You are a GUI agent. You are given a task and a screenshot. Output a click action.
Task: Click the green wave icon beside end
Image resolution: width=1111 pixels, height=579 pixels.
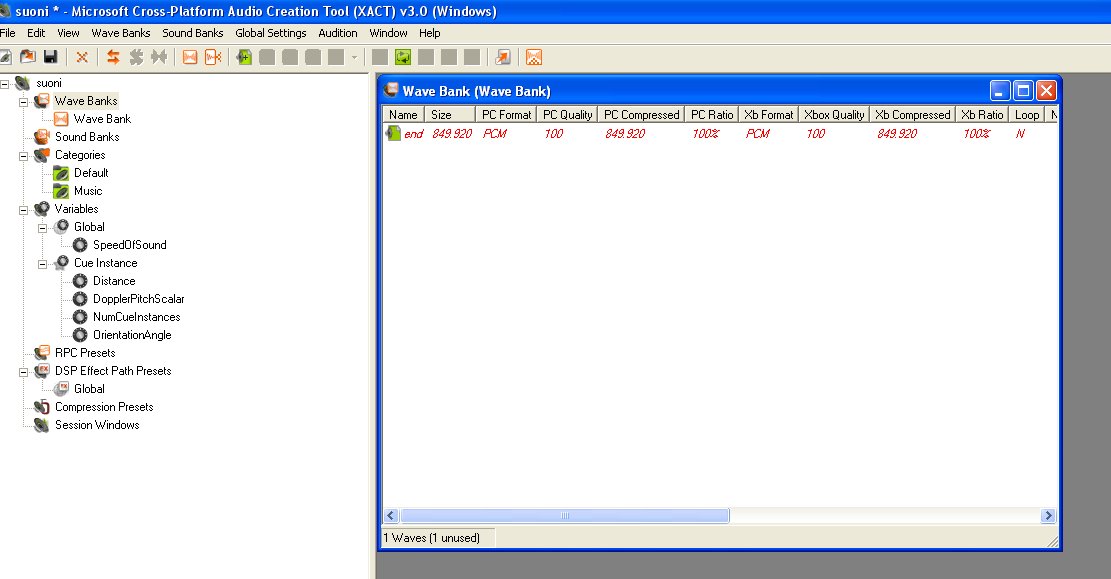click(x=393, y=133)
